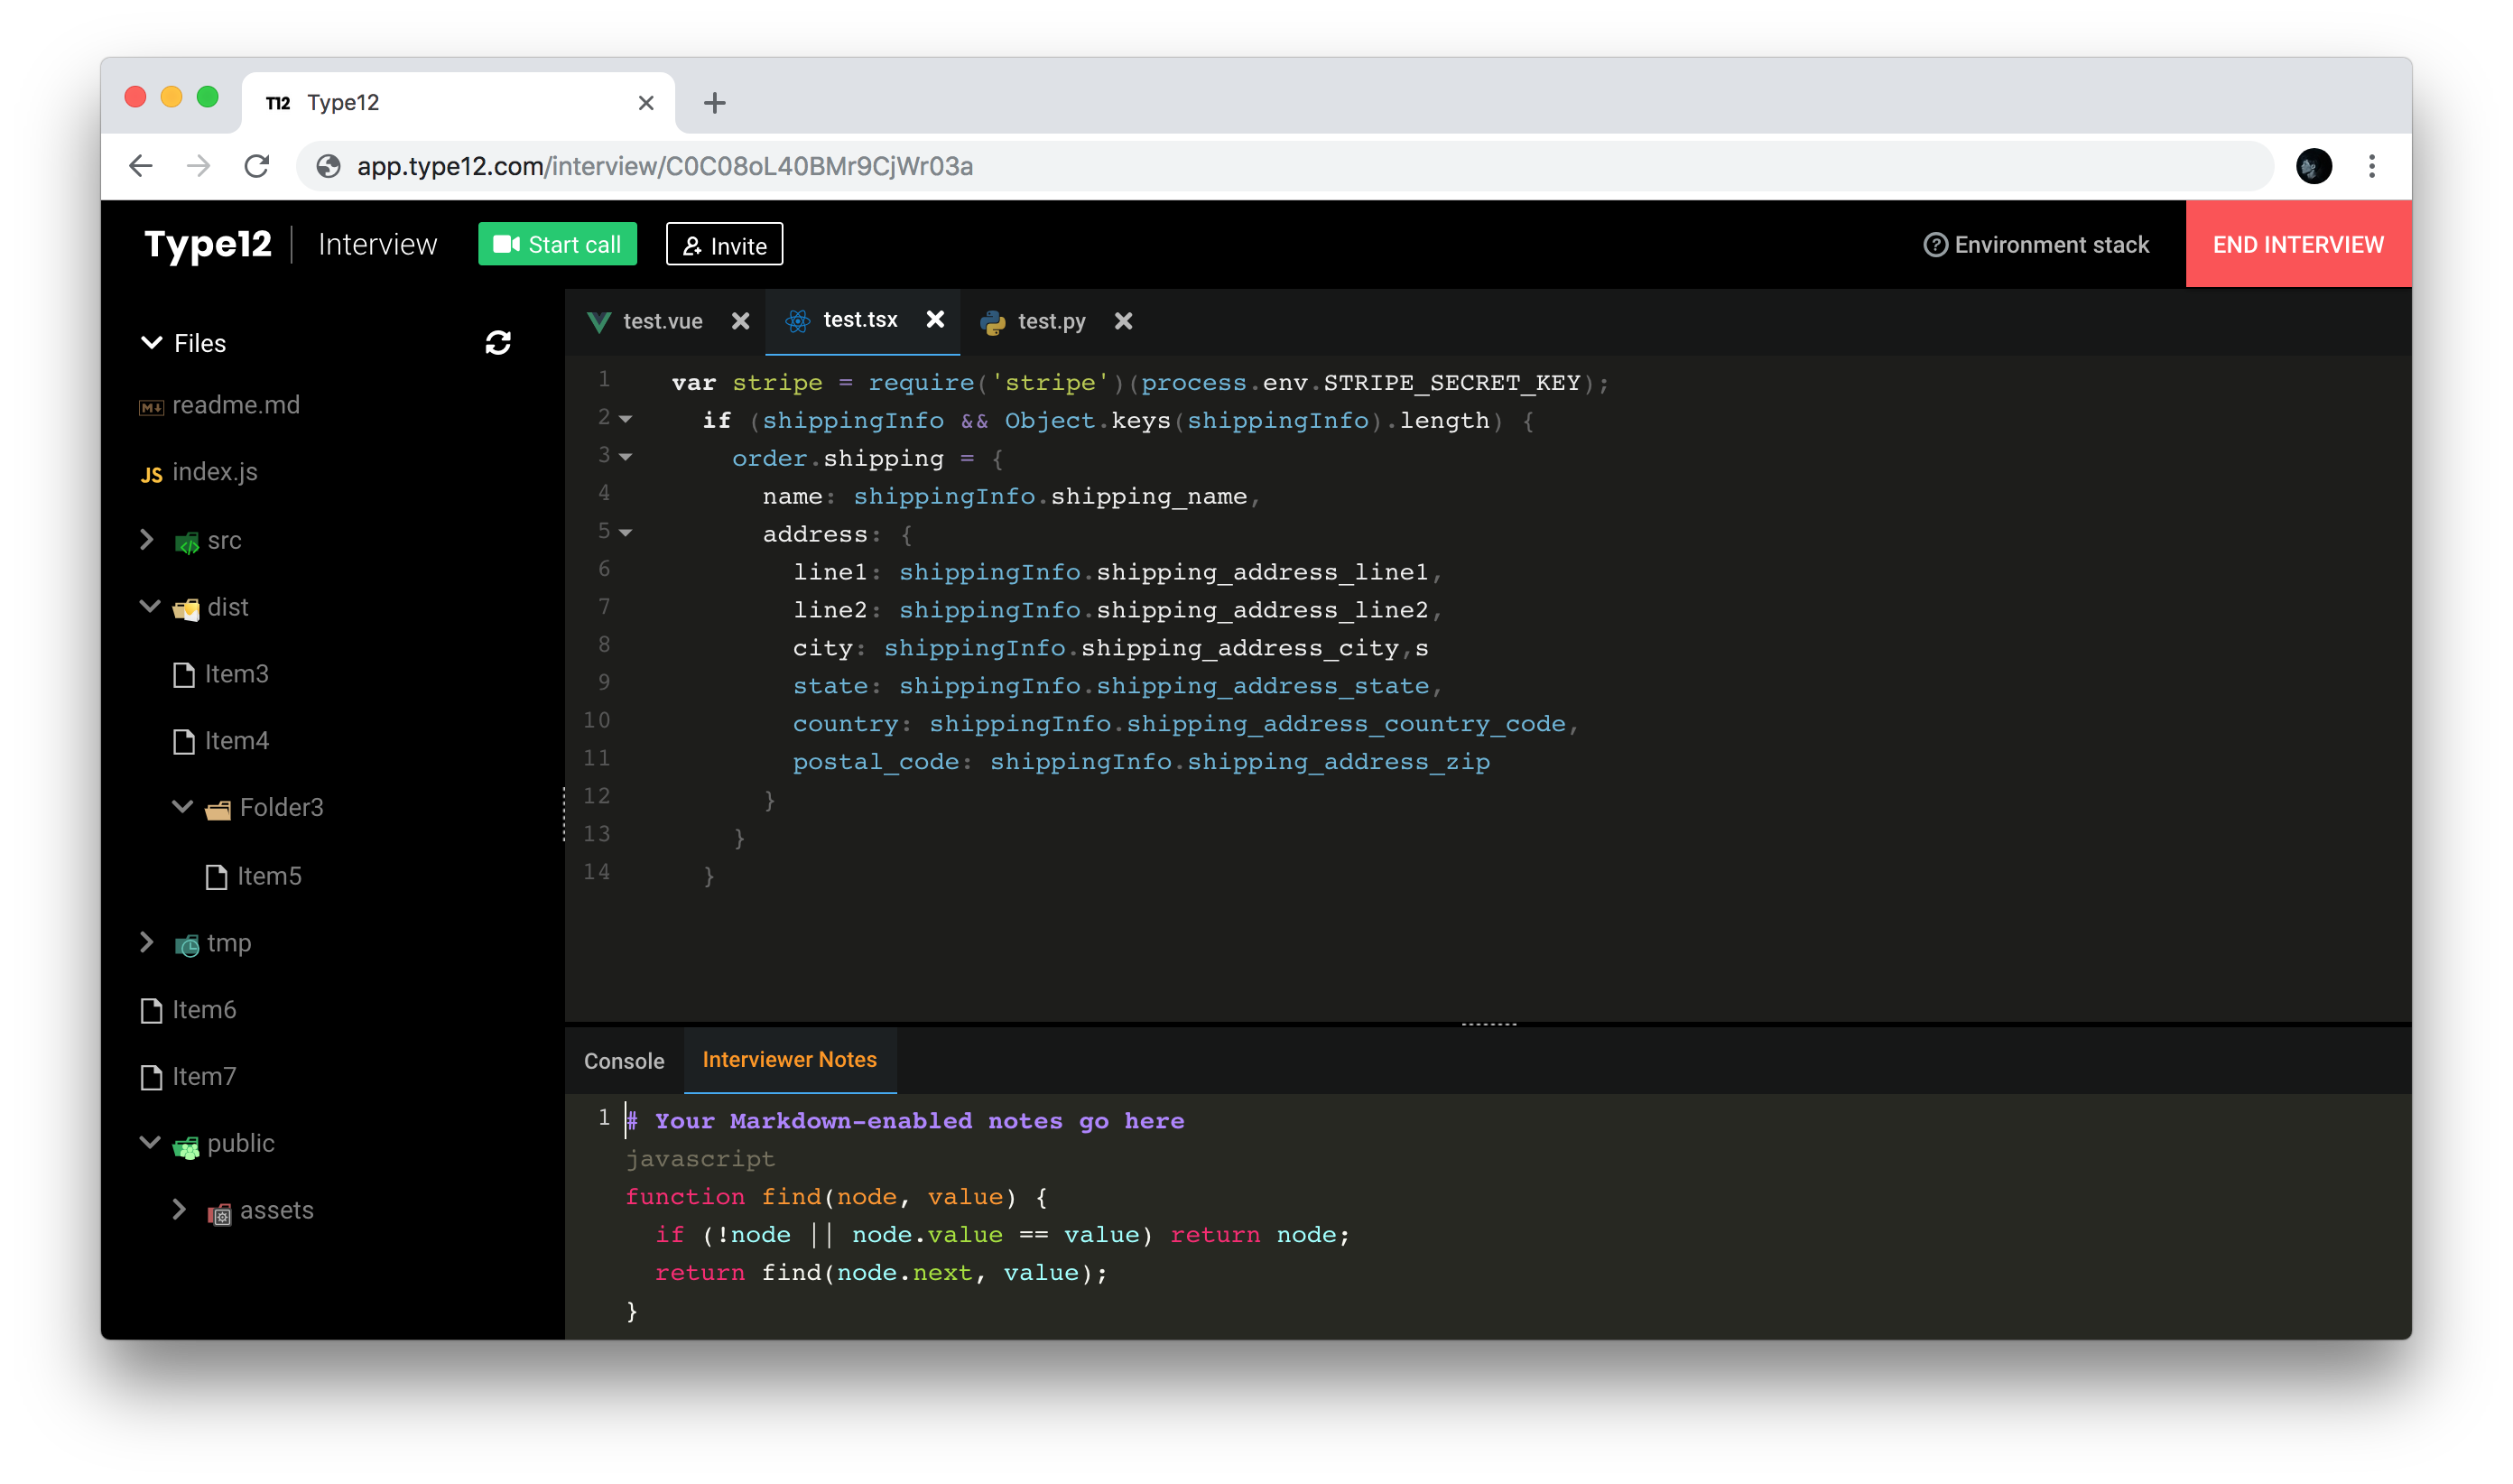Fold code at line 5 arrow
Screen dimensions: 2513x1484
pyautogui.click(x=626, y=533)
